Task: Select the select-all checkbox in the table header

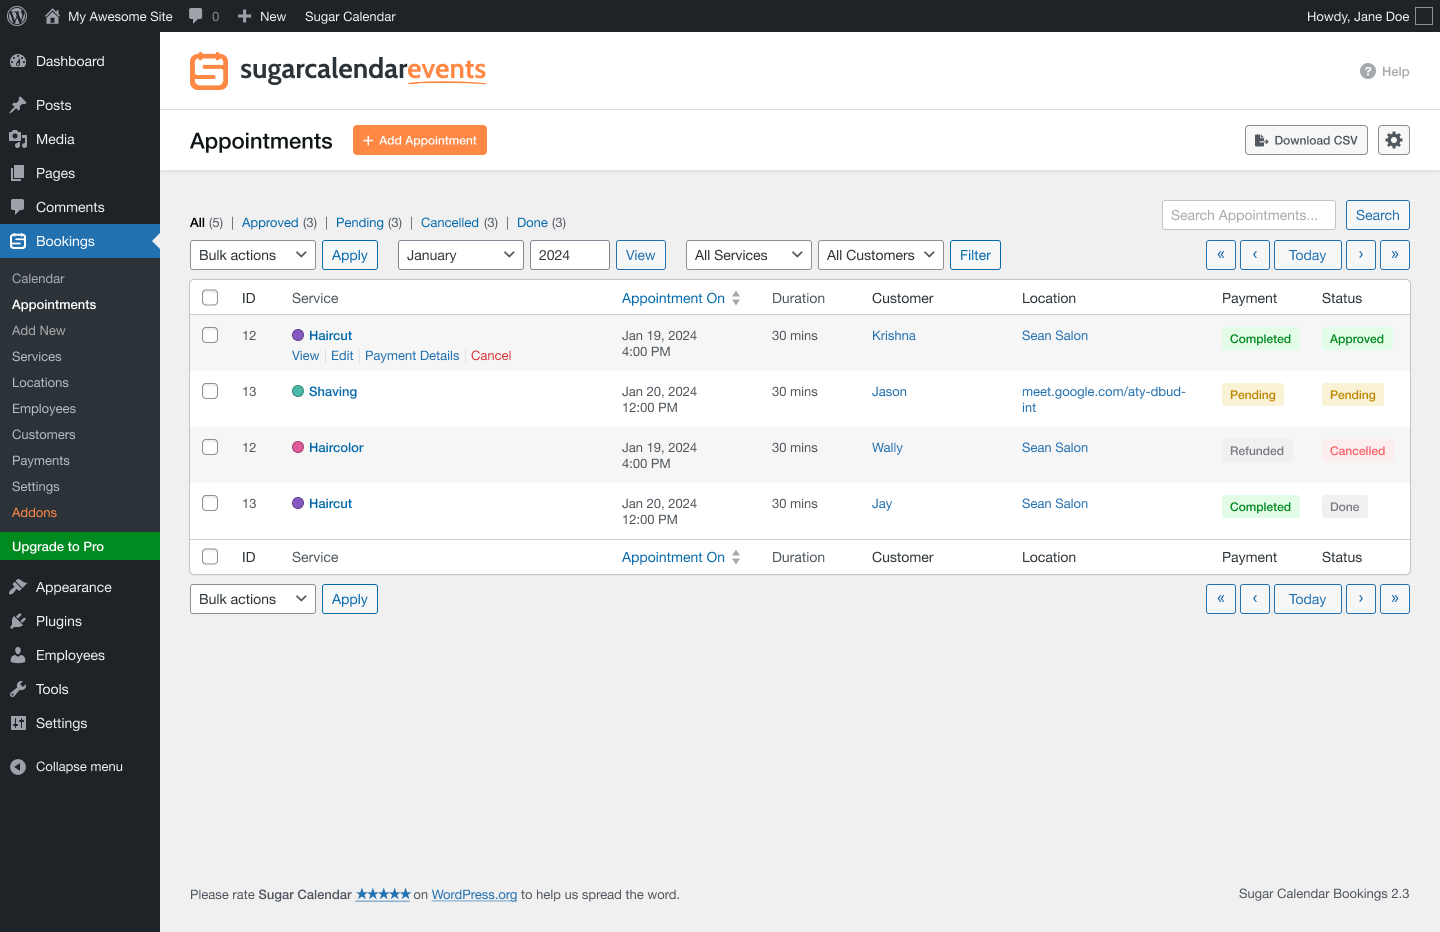Action: coord(209,297)
